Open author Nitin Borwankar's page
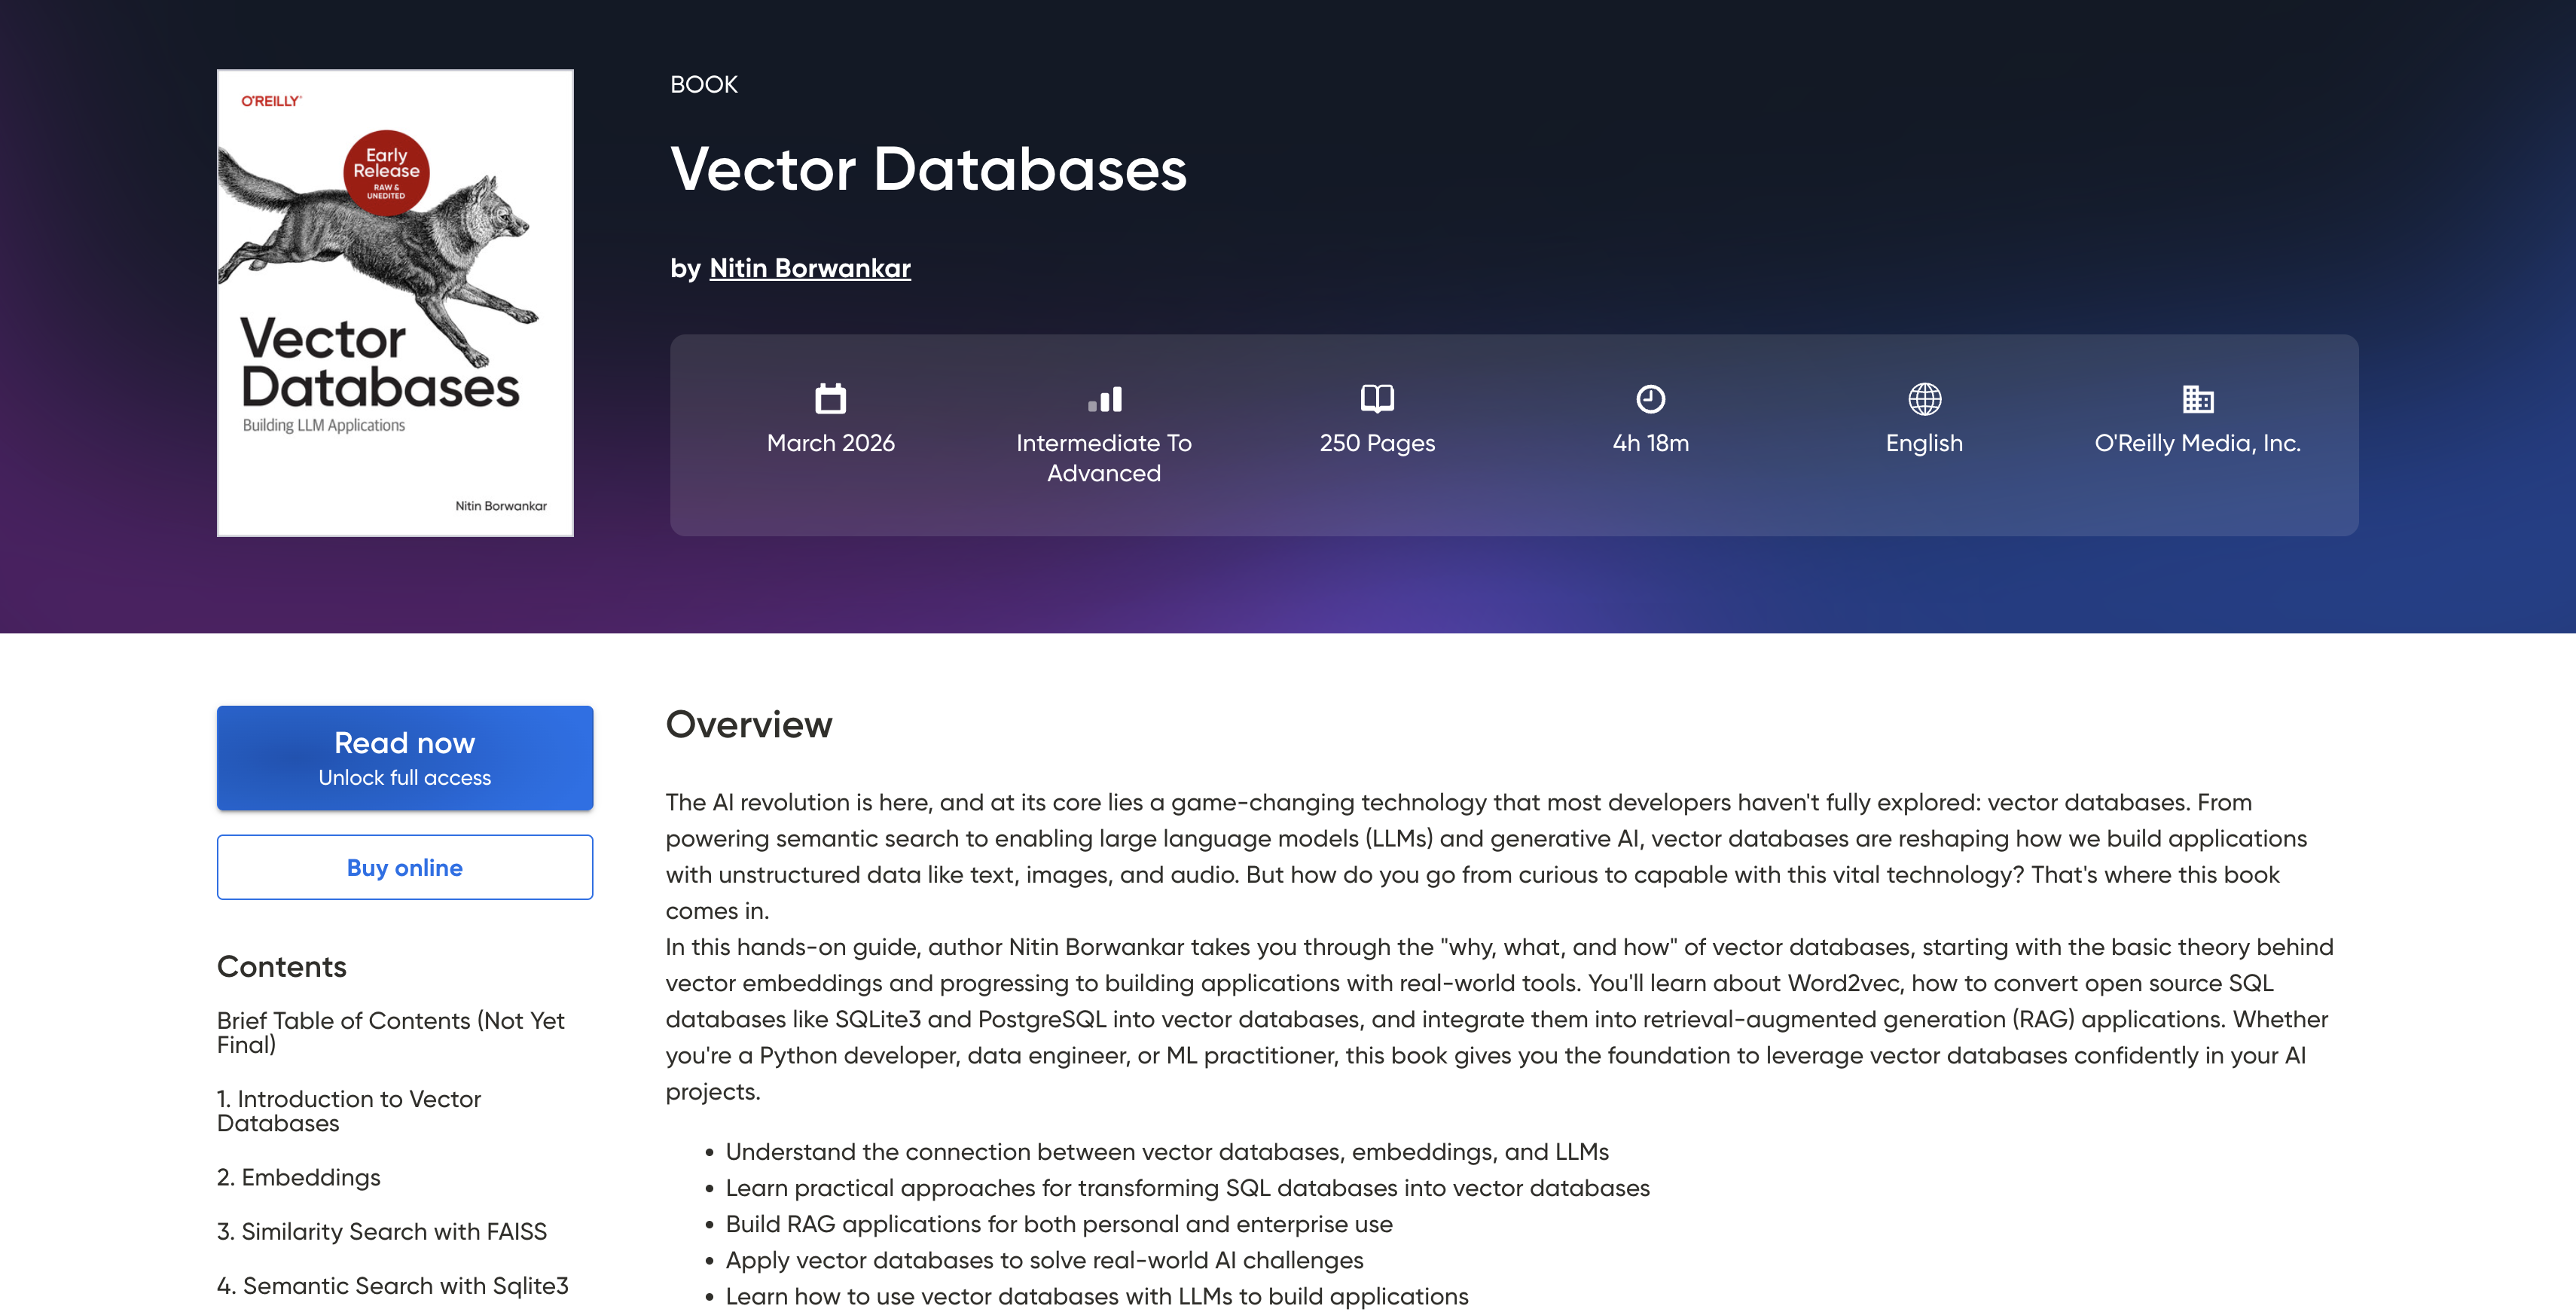 pyautogui.click(x=809, y=268)
